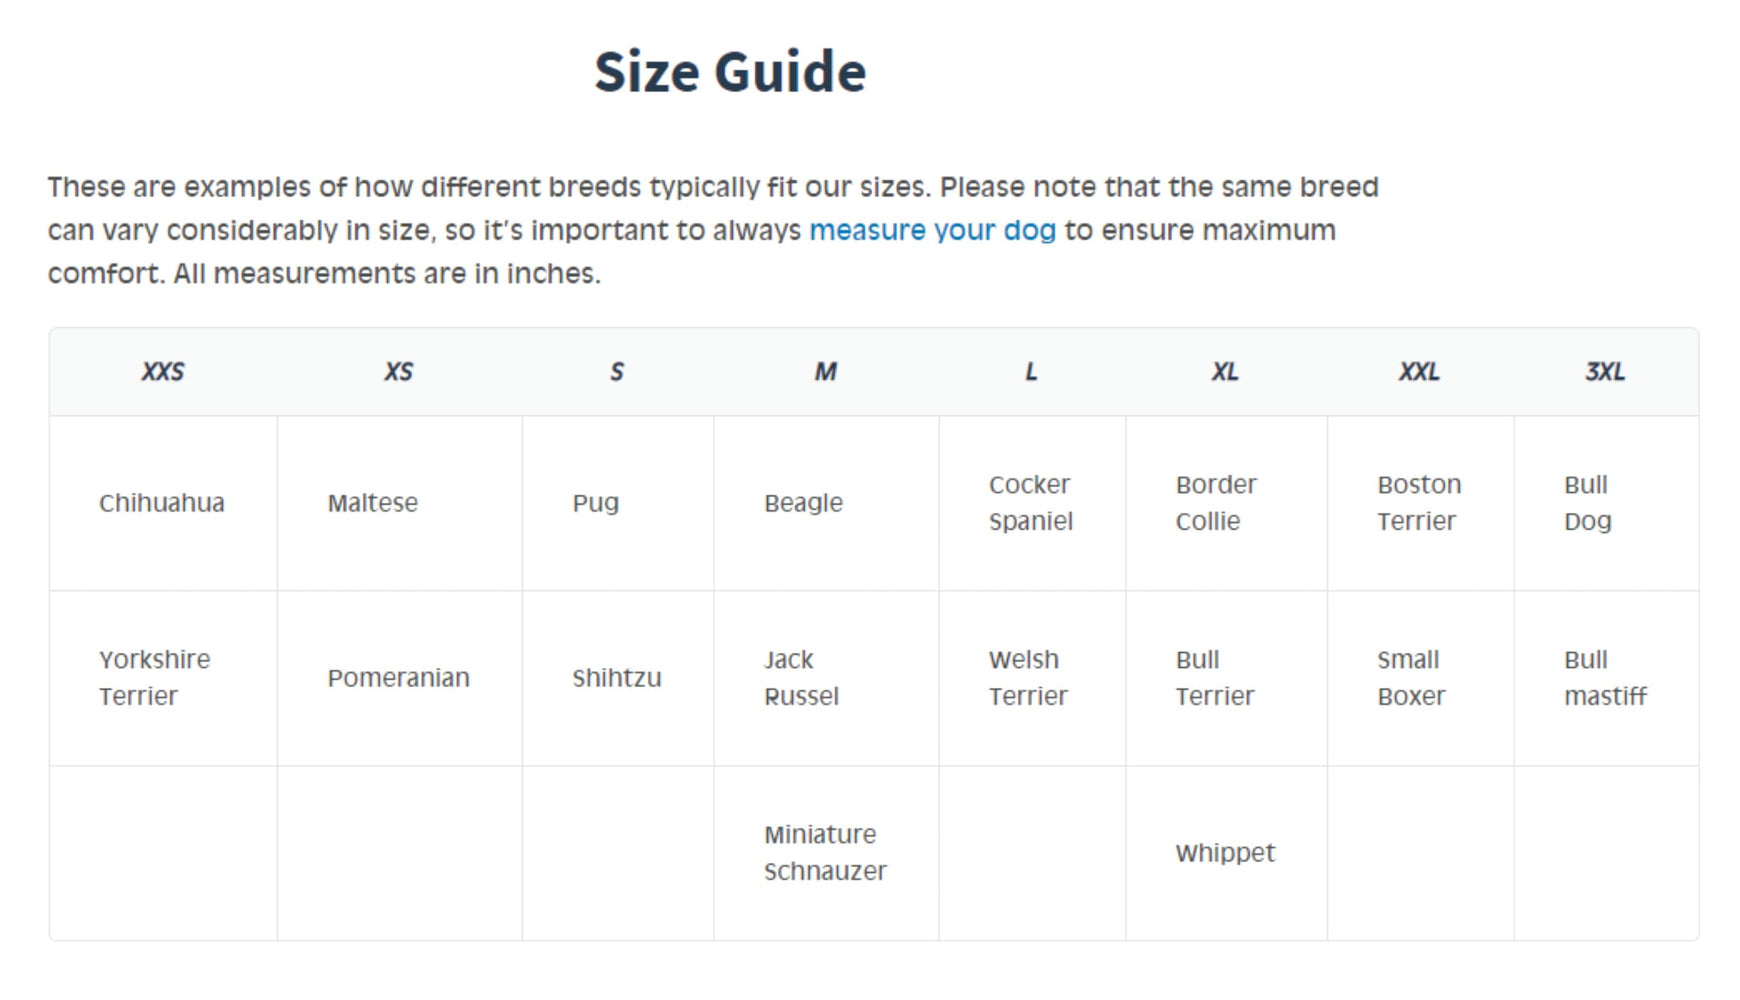
Task: Click the Whippet table cell
Action: [1225, 853]
